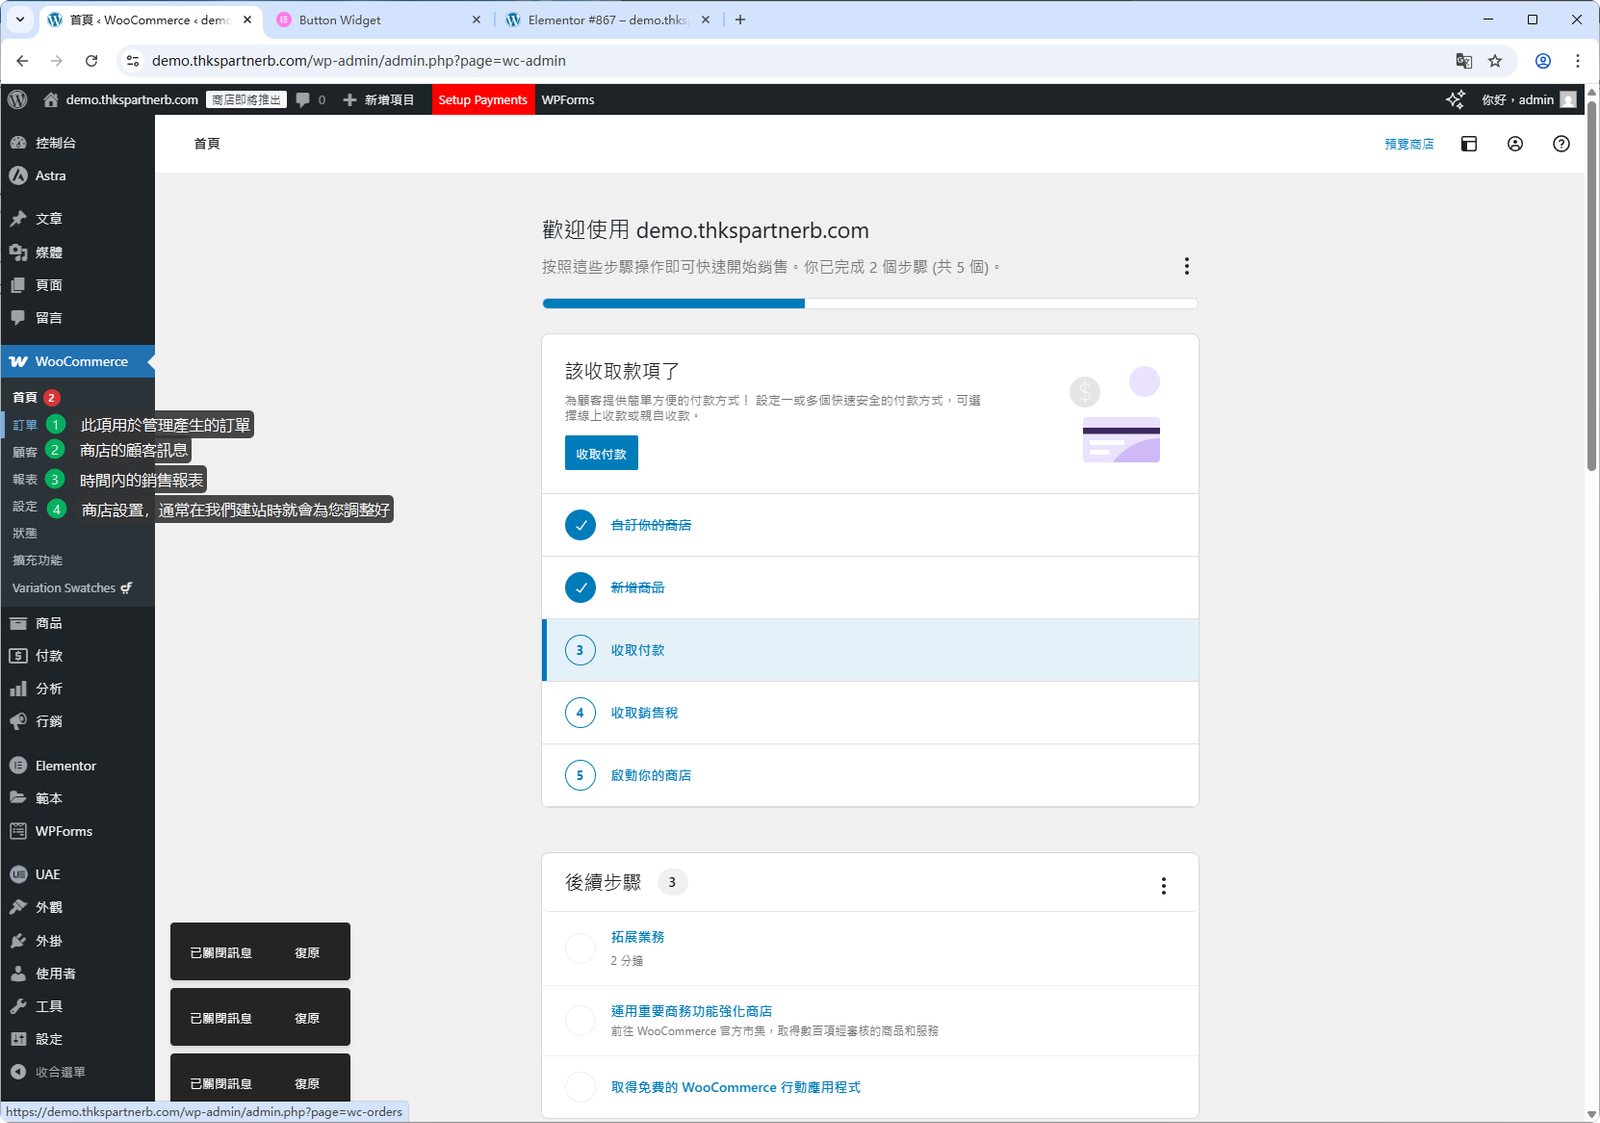Open WPForms in the admin bar

568,100
